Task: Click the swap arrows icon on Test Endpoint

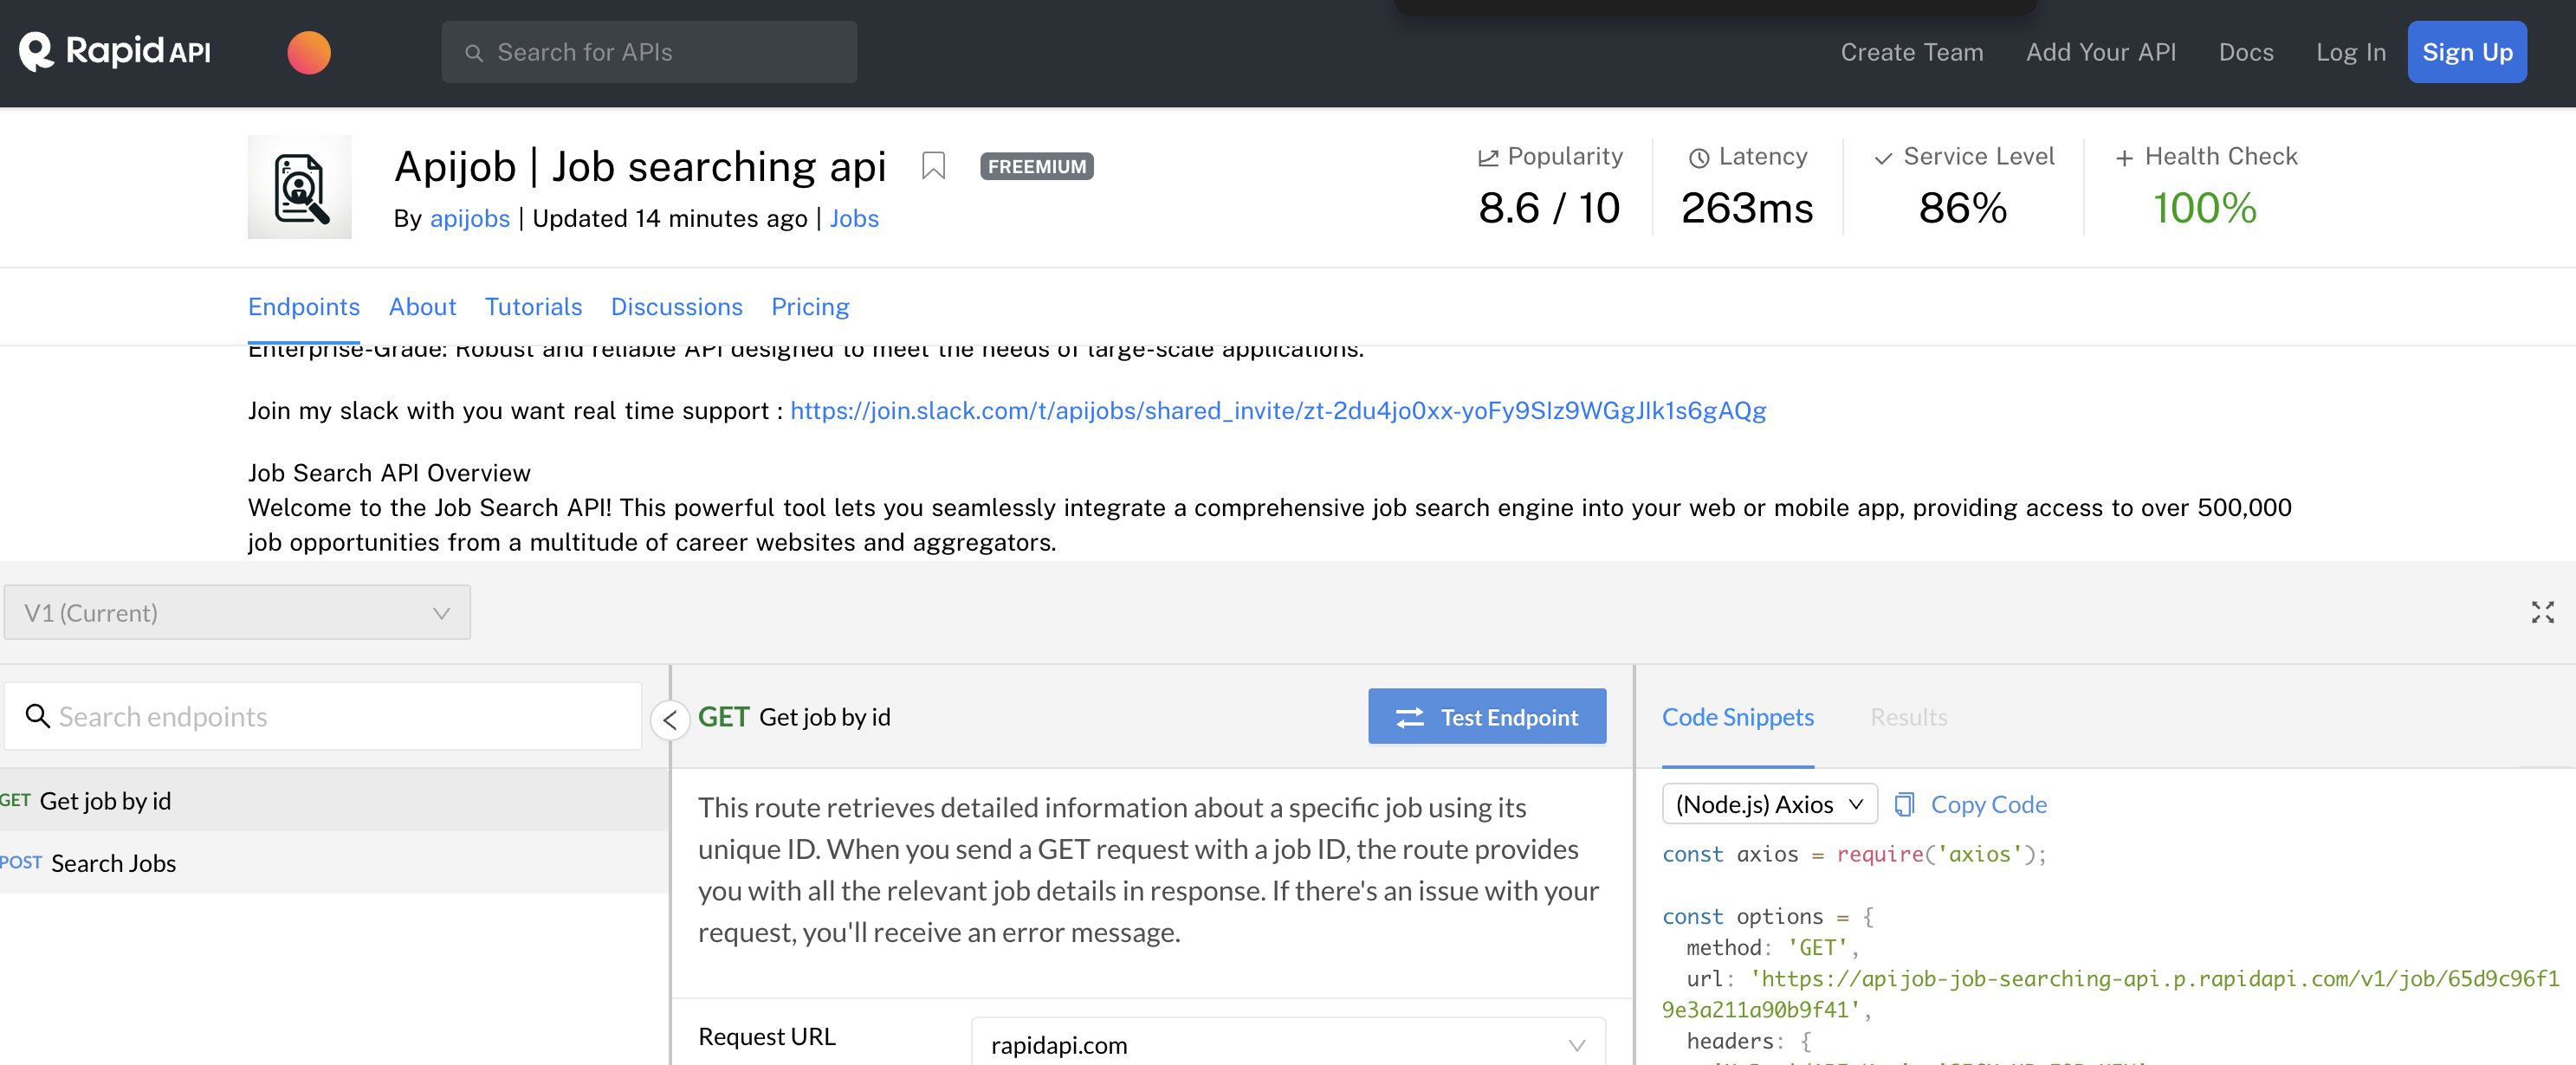Action: tap(1410, 718)
